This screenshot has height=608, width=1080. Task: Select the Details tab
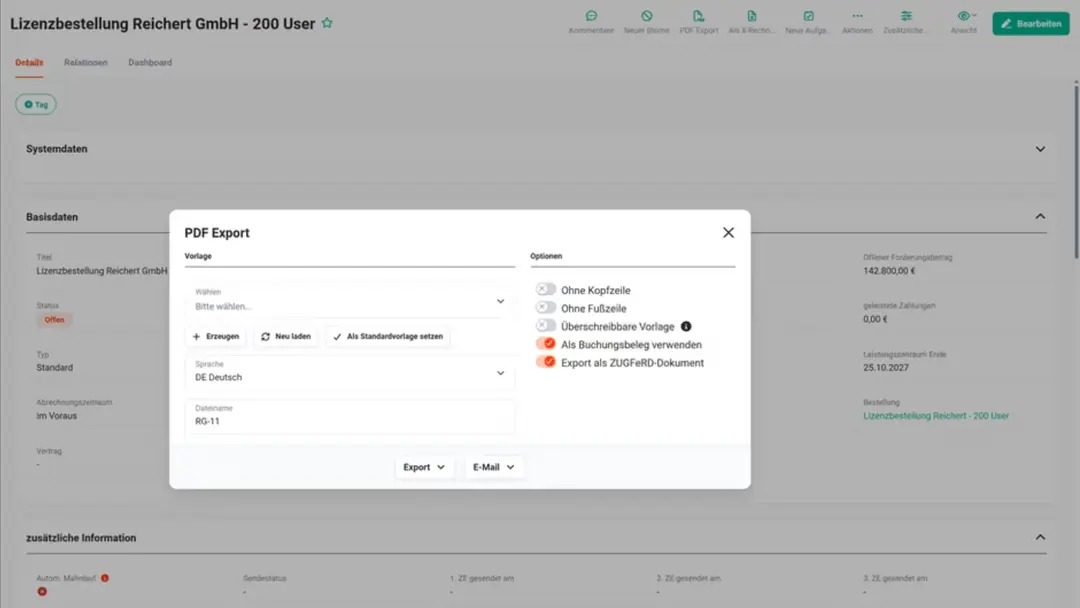(29, 63)
